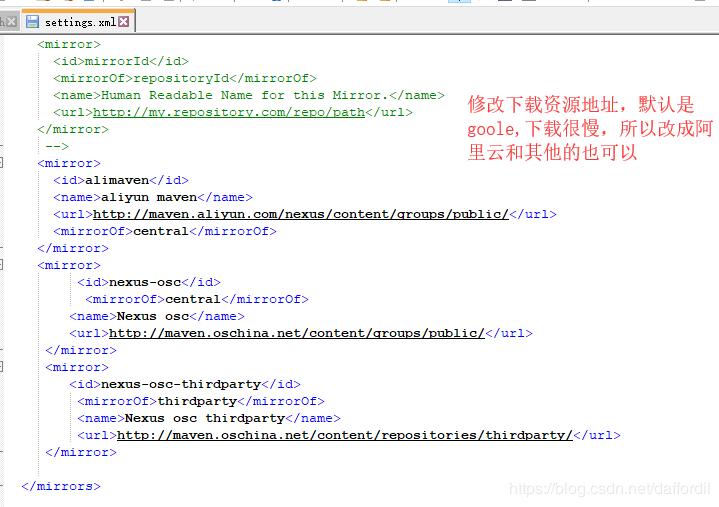Click the red Chinese annotation text
The width and height of the screenshot is (719, 507).
[590, 129]
